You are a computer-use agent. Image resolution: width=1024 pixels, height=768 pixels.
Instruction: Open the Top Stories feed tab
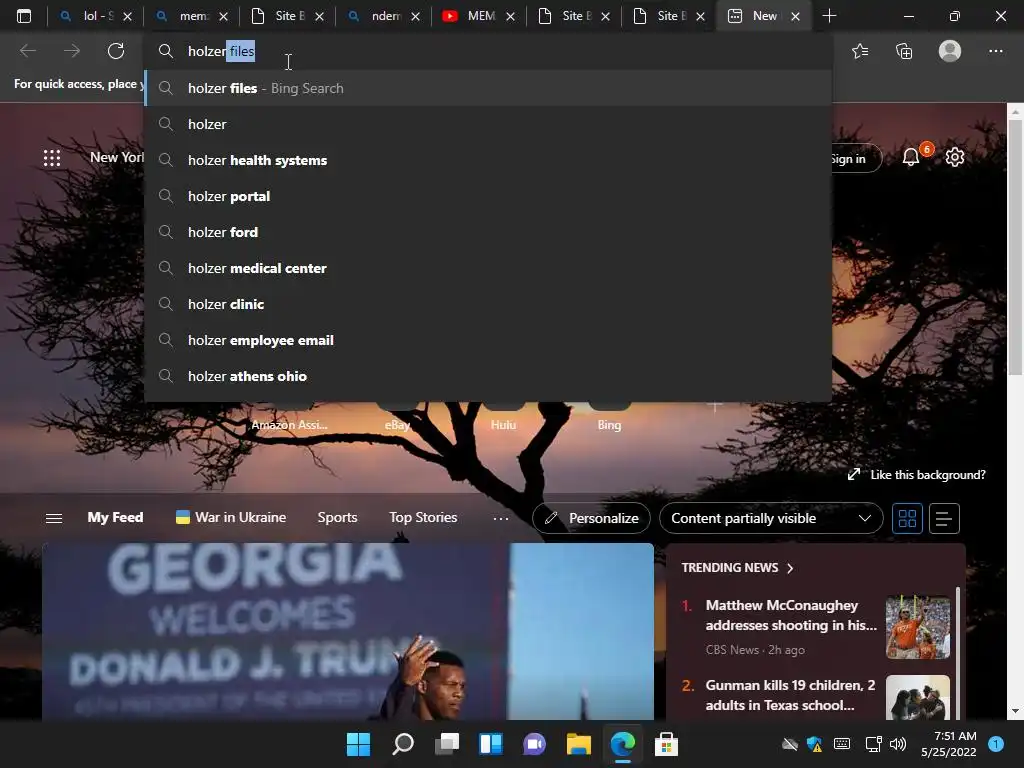(x=423, y=517)
